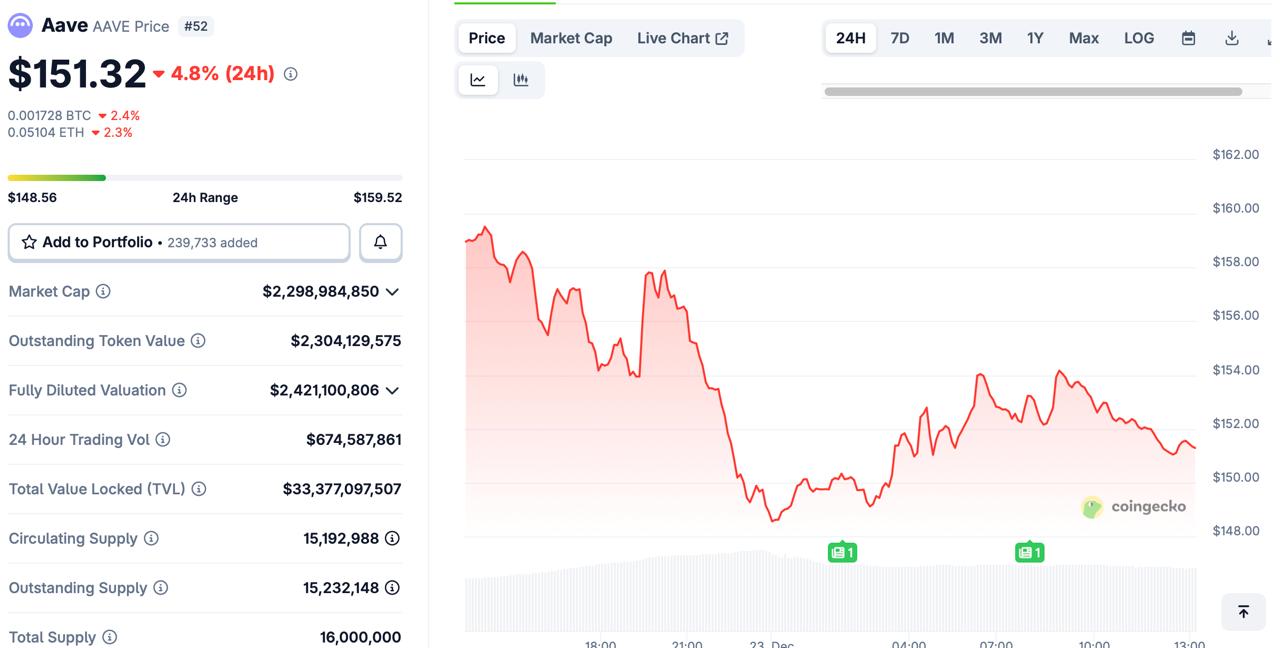
Task: Expand the Fully Diluted Valuation chevron
Action: pos(392,390)
